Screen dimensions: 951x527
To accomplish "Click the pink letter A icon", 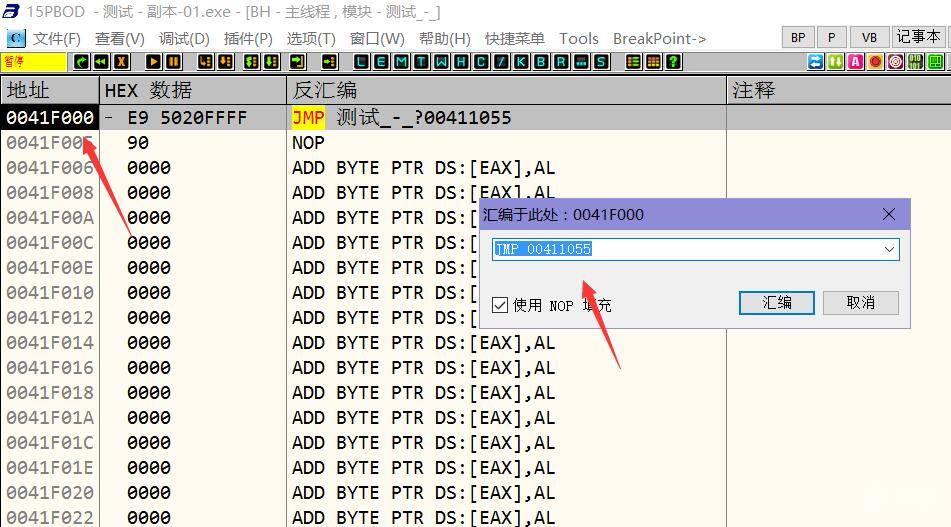I will click(x=856, y=62).
